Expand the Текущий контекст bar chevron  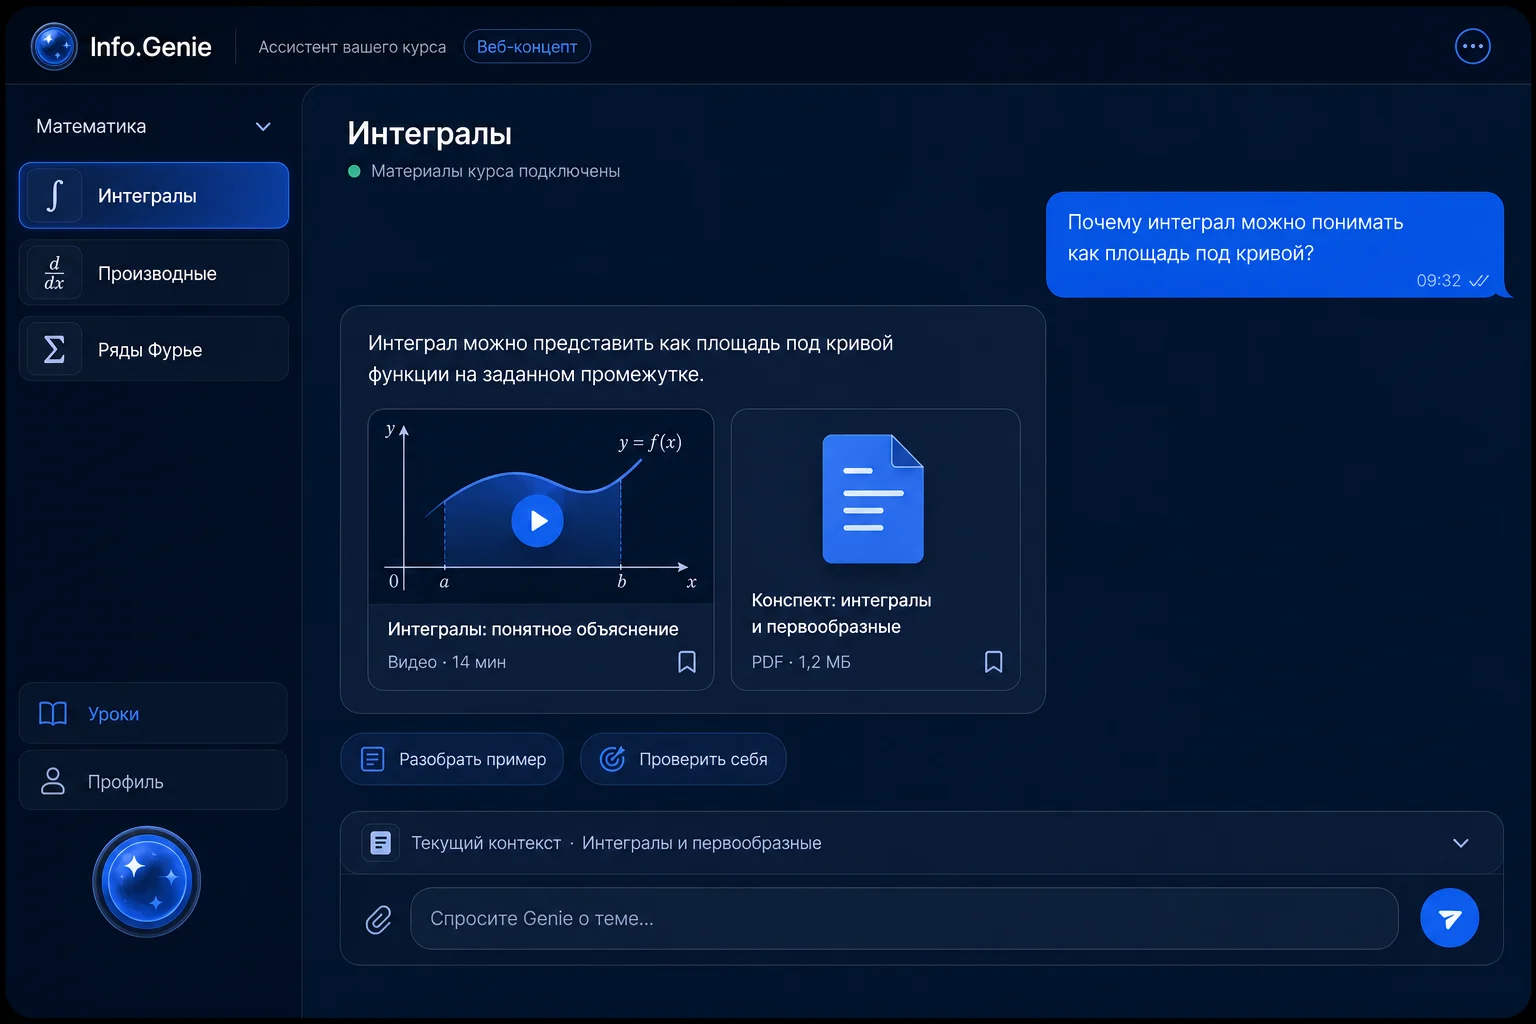tap(1460, 843)
